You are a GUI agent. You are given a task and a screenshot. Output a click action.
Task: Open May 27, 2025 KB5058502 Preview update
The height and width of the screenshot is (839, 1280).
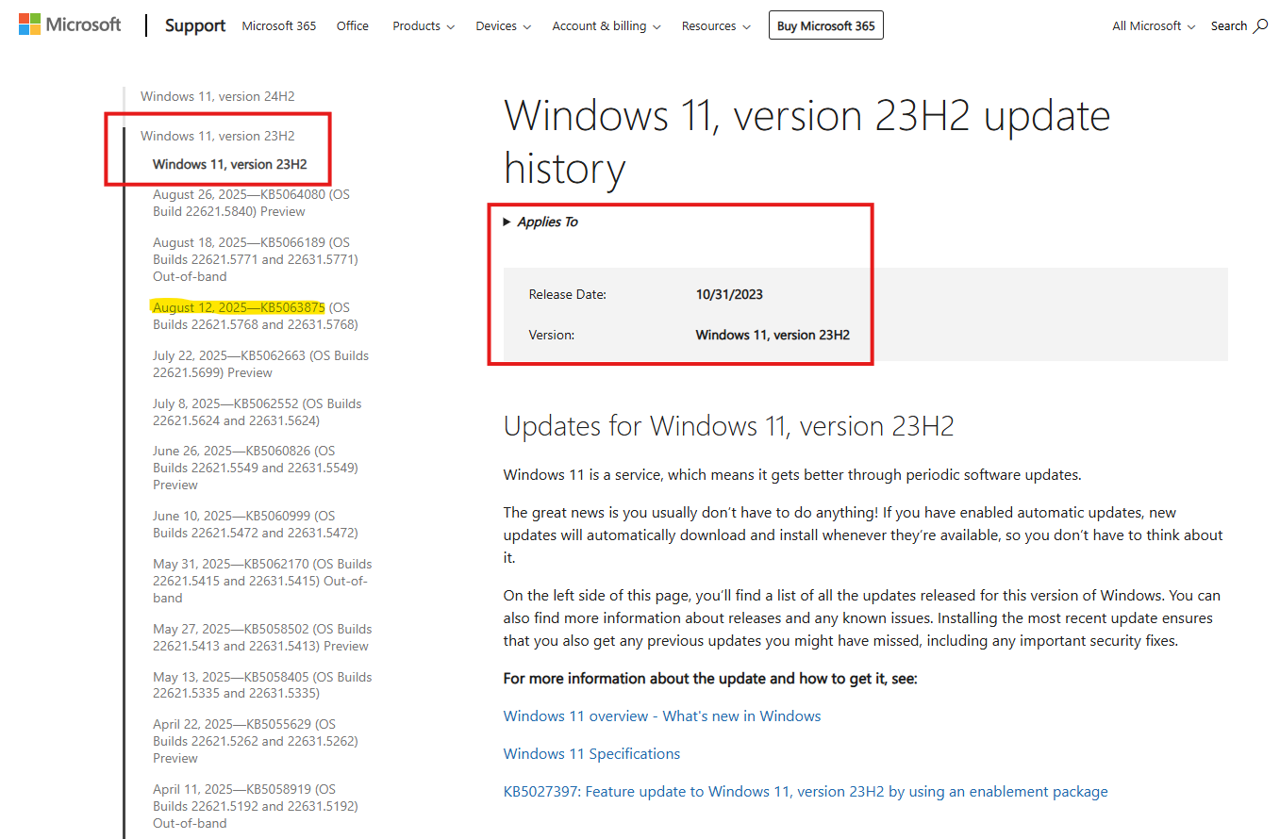262,638
